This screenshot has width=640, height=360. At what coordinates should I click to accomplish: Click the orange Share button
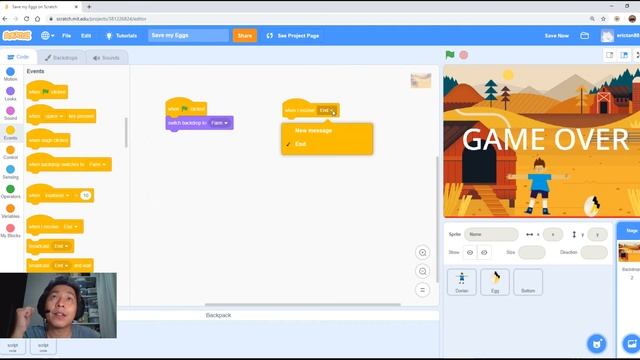click(244, 36)
